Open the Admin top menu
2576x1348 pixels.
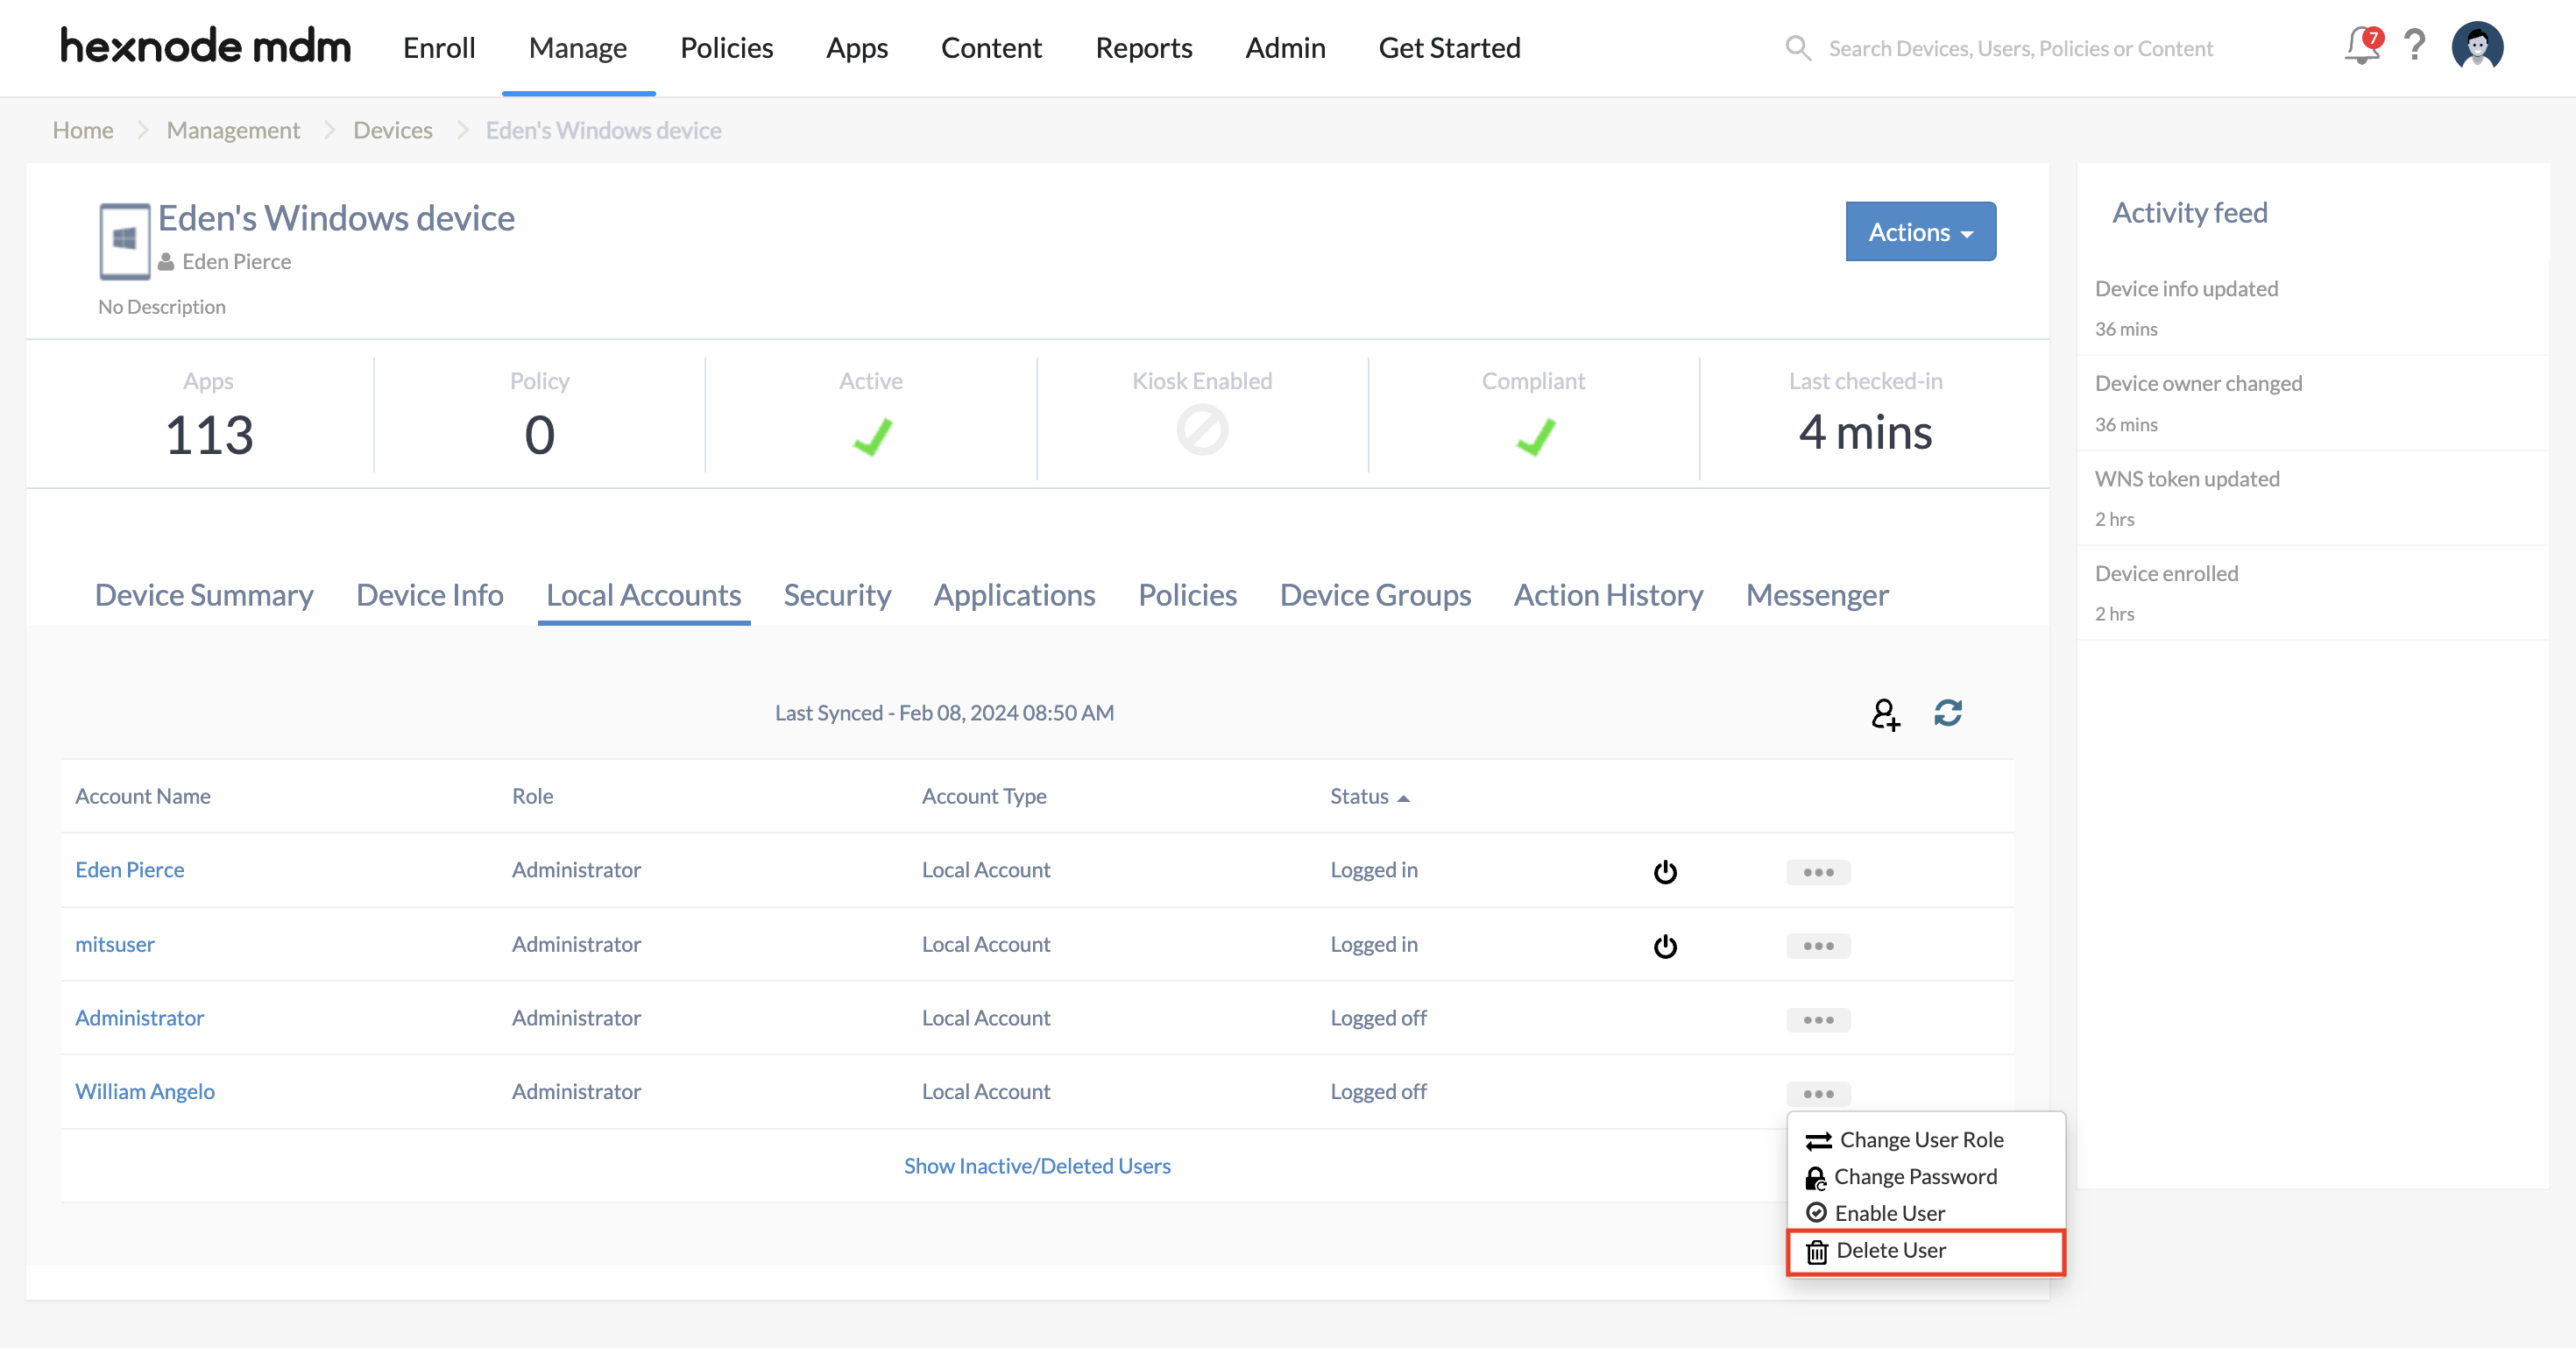pyautogui.click(x=1285, y=47)
